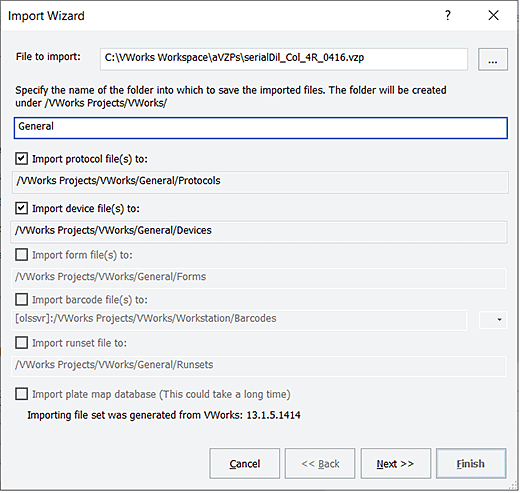Enable Import barcode file(s) checkbox
Image resolution: width=520 pixels, height=493 pixels.
pyautogui.click(x=21, y=300)
